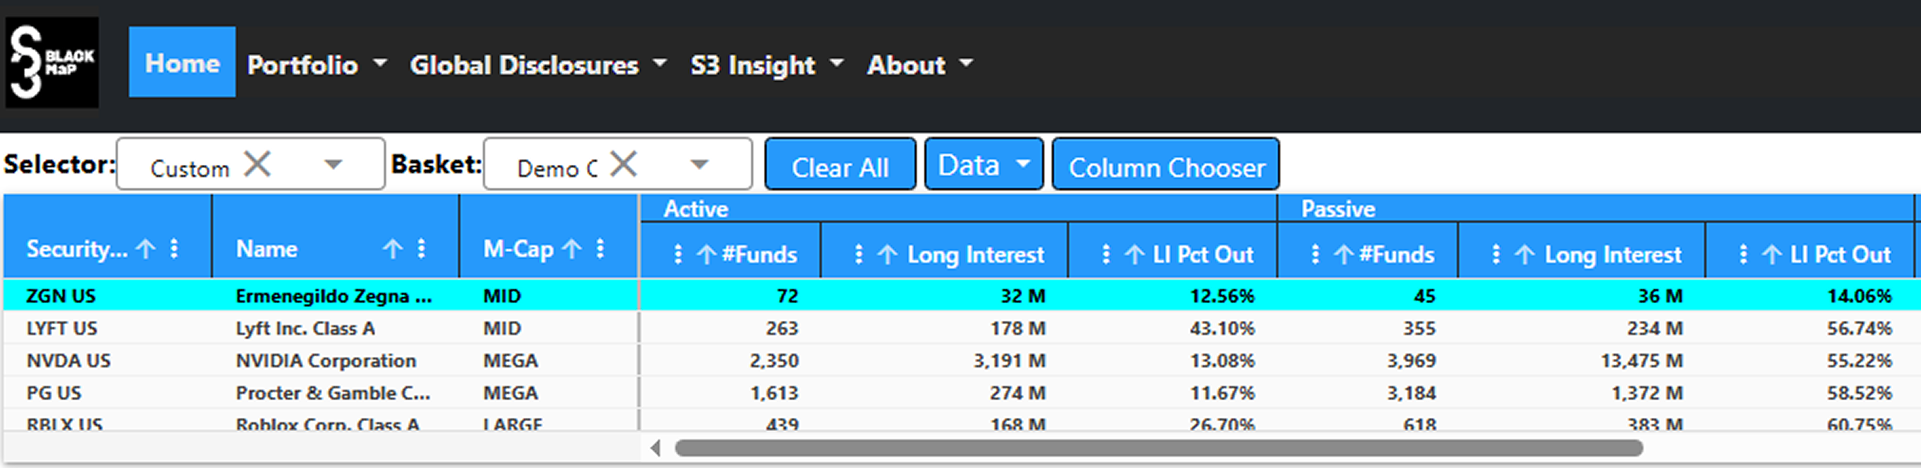Select the LYFT US security
Screen dimensions: 1921x468
62,328
